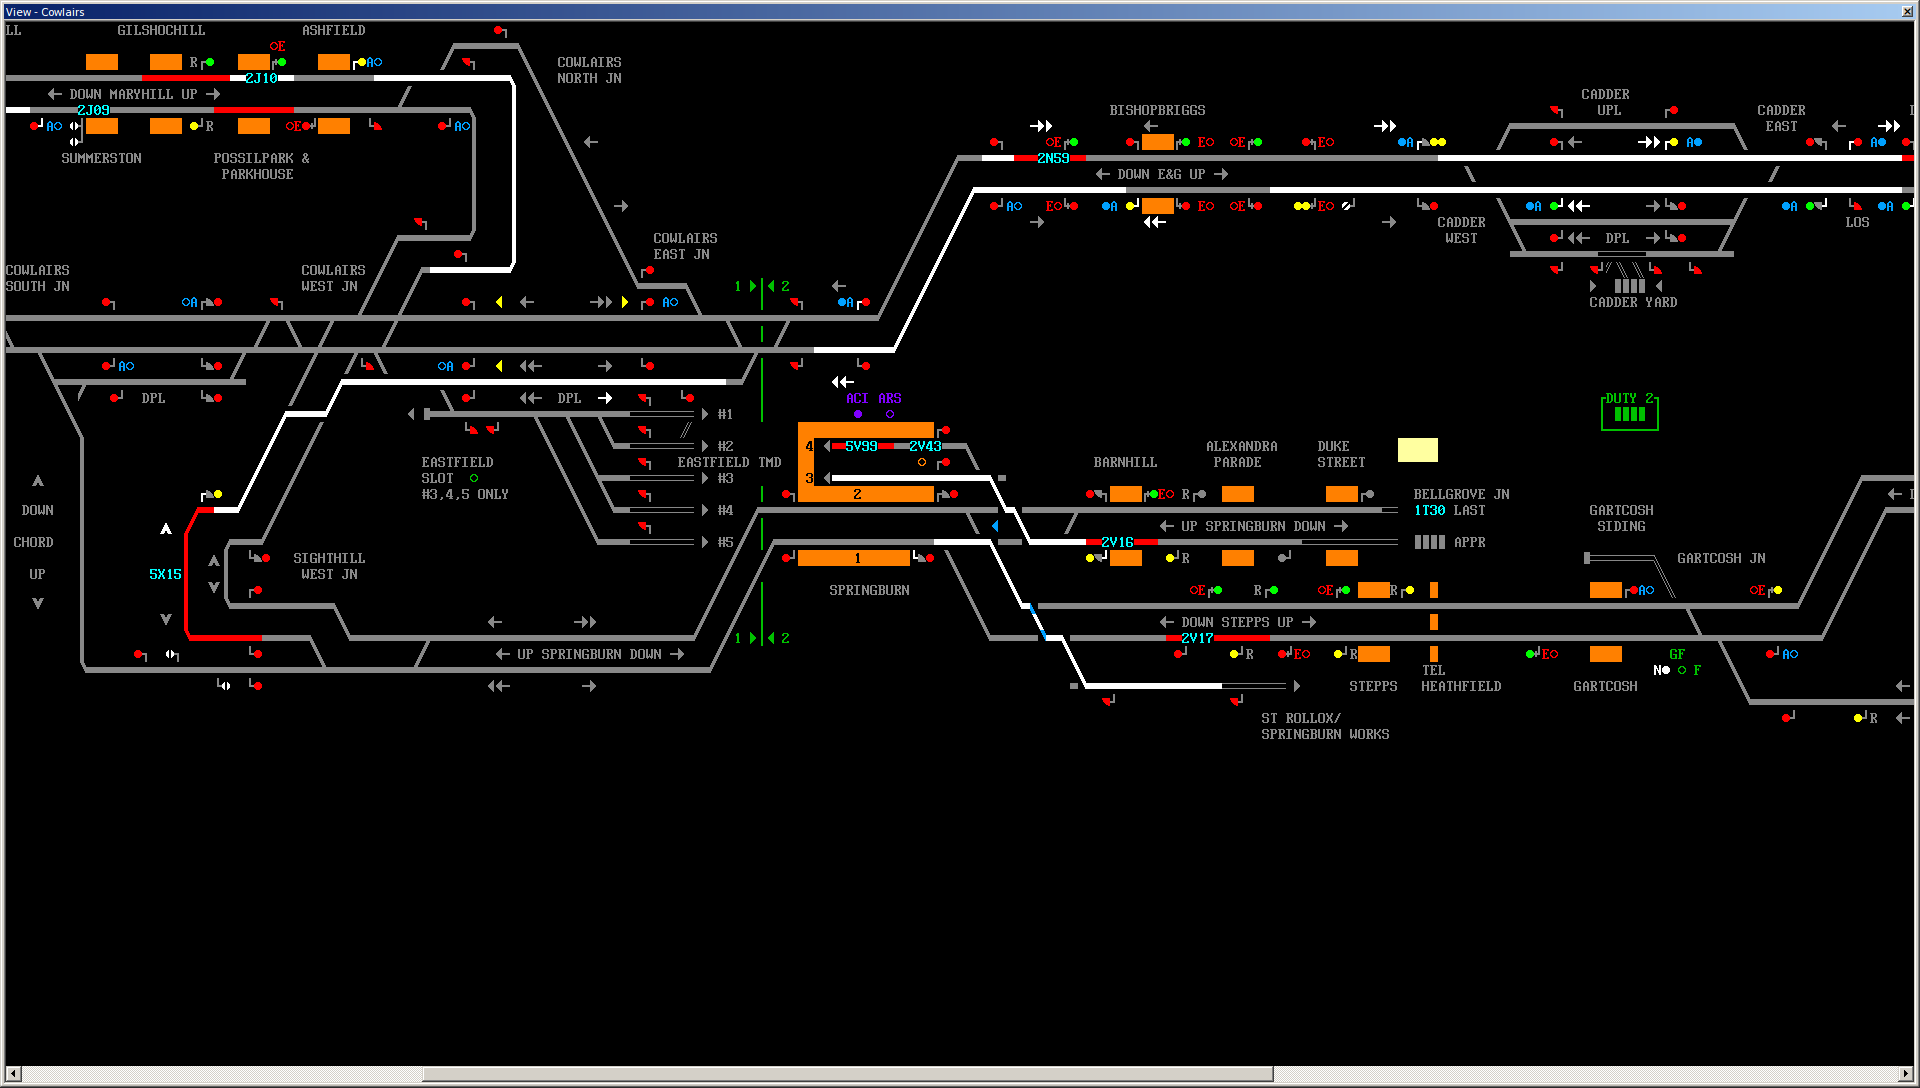
Task: Select train description 2N59 near Bishopbriggs
Action: [x=1053, y=158]
